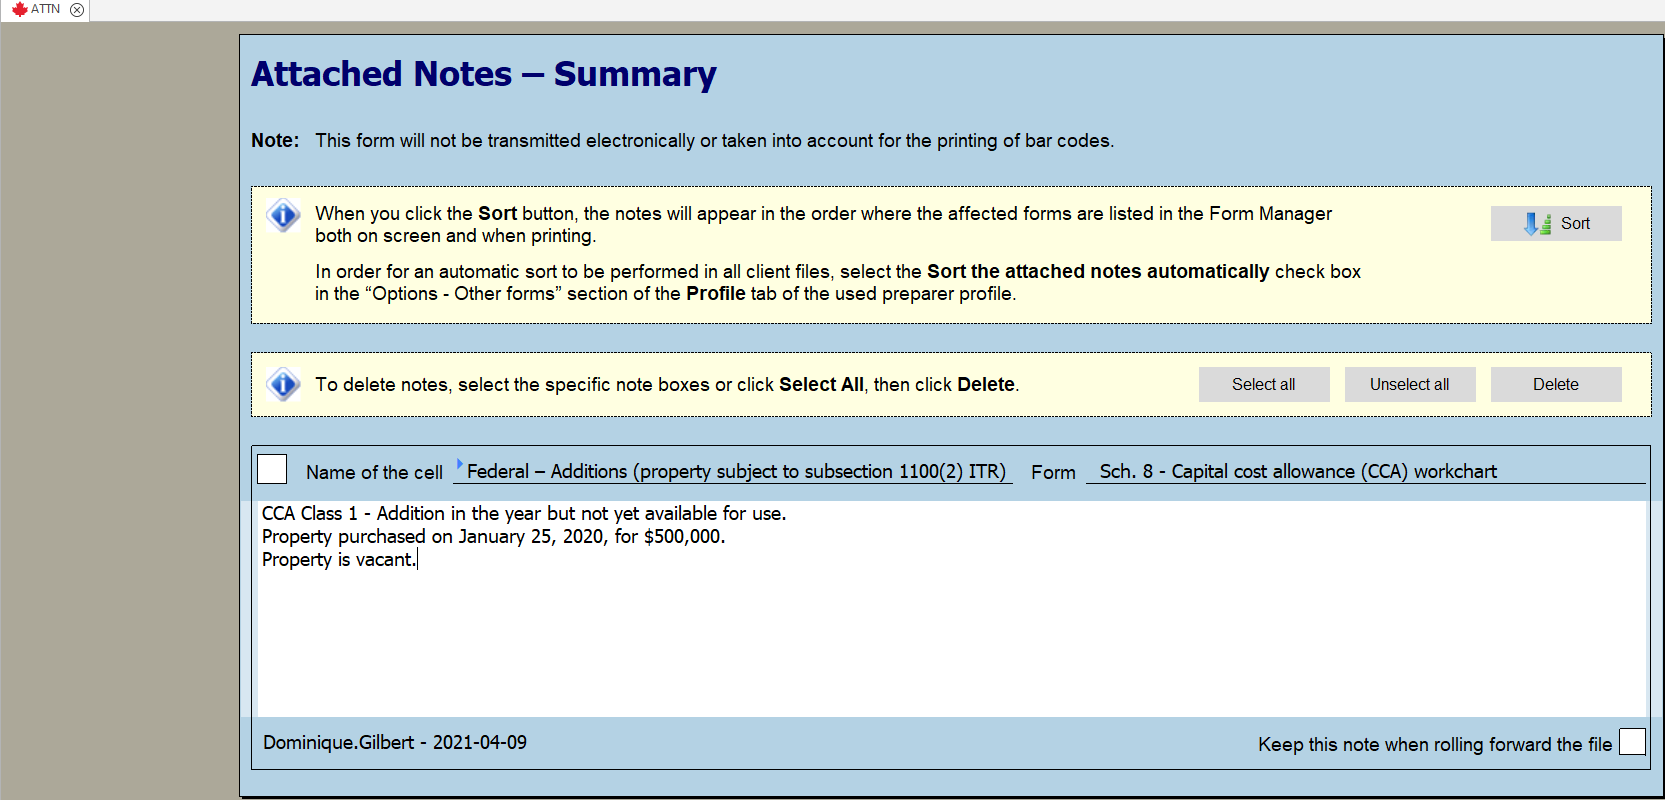Open the Sch. 8 CCA workchart form field
The height and width of the screenshot is (800, 1665).
click(x=1365, y=472)
